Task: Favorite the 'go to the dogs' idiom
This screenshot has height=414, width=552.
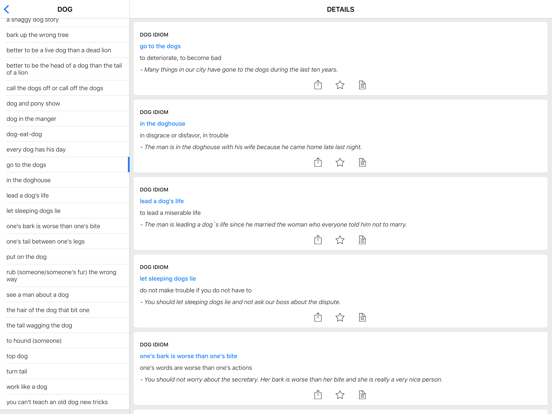Action: click(340, 85)
